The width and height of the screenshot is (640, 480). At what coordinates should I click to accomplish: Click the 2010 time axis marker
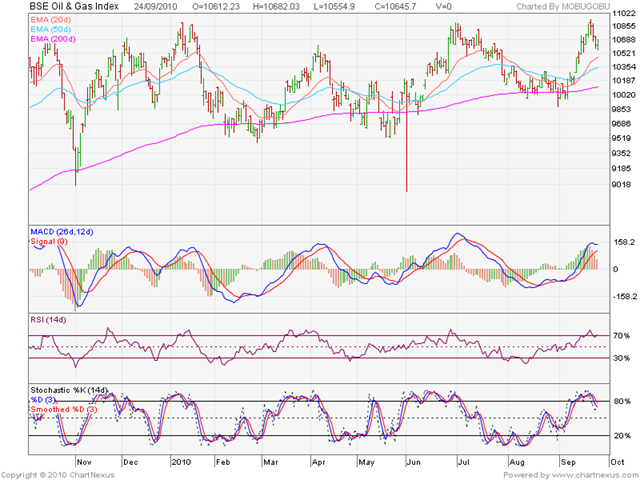(181, 462)
